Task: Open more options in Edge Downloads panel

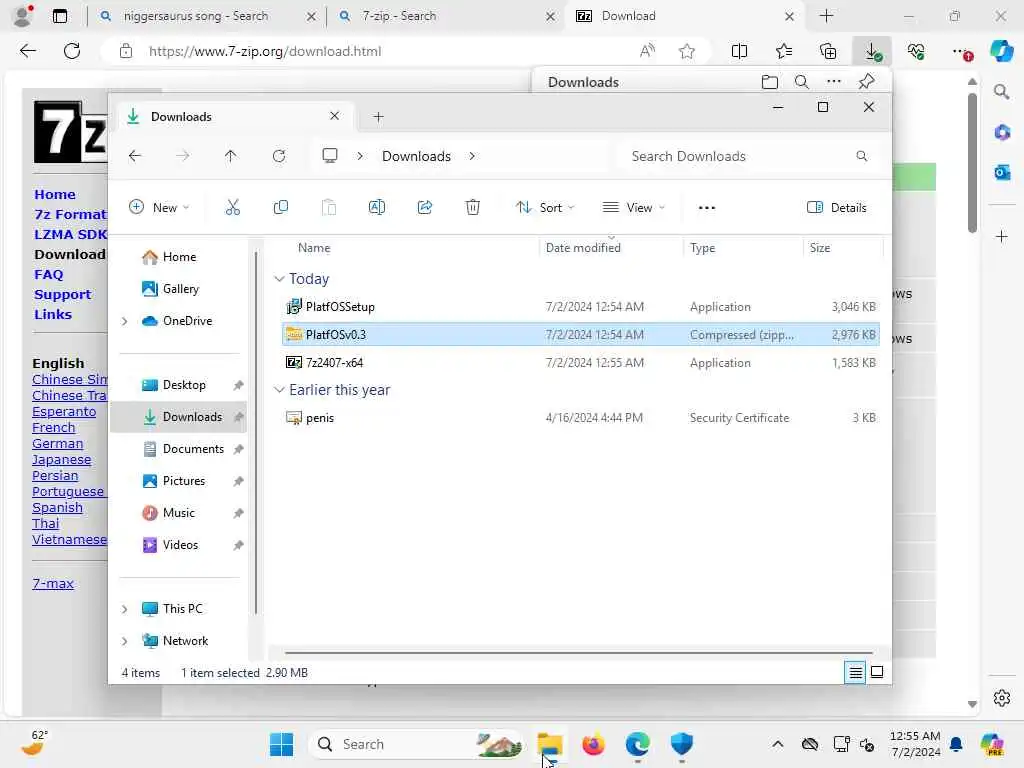Action: tap(834, 82)
